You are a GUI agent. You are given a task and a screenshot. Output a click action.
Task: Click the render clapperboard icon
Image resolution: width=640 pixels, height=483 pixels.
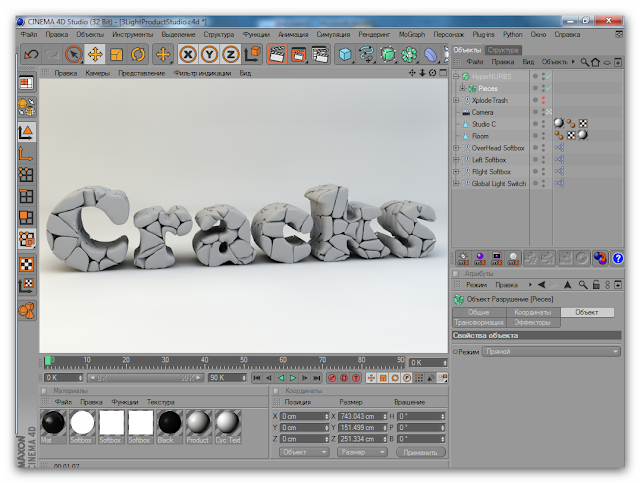[276, 54]
